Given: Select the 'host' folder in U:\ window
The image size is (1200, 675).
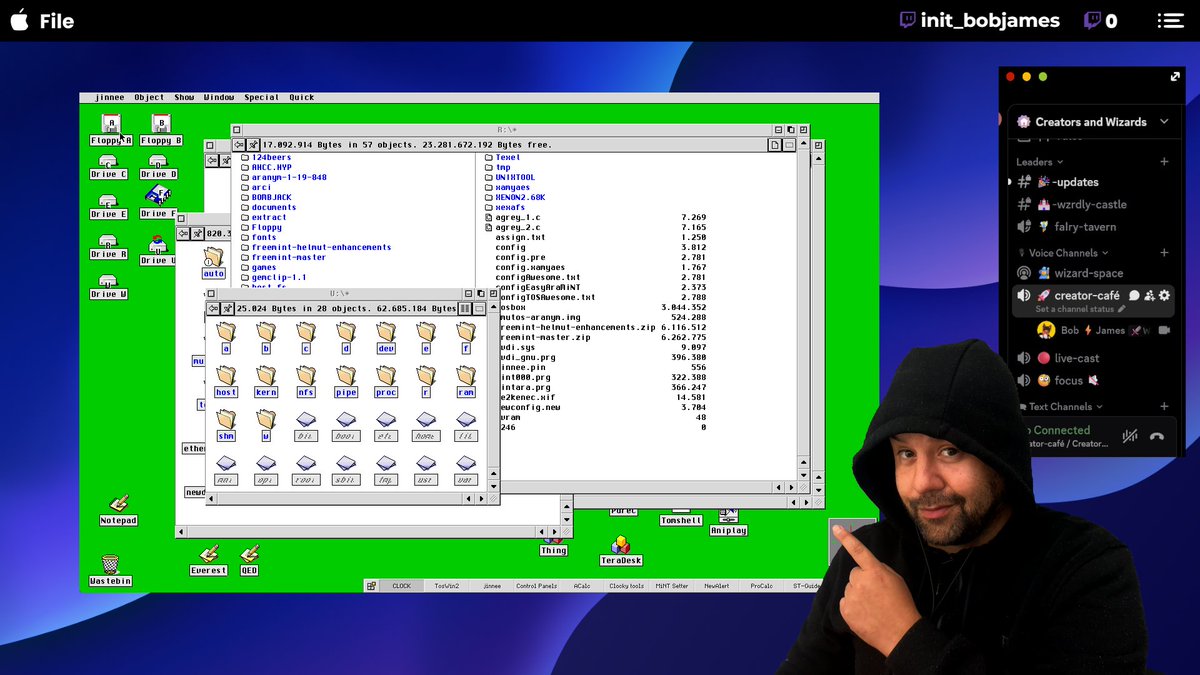Looking at the screenshot, I should point(226,381).
